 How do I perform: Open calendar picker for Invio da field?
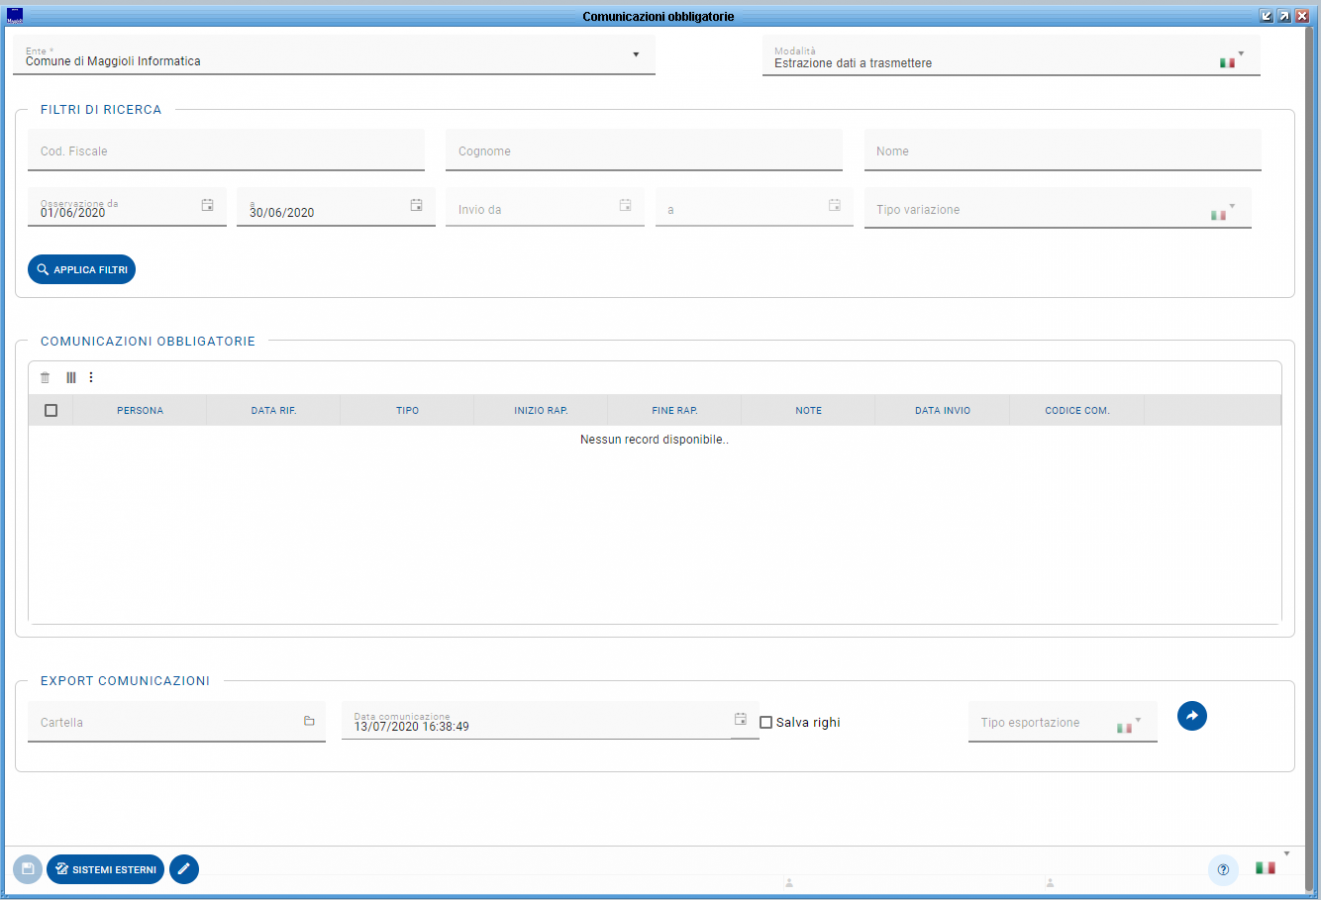pyautogui.click(x=625, y=205)
